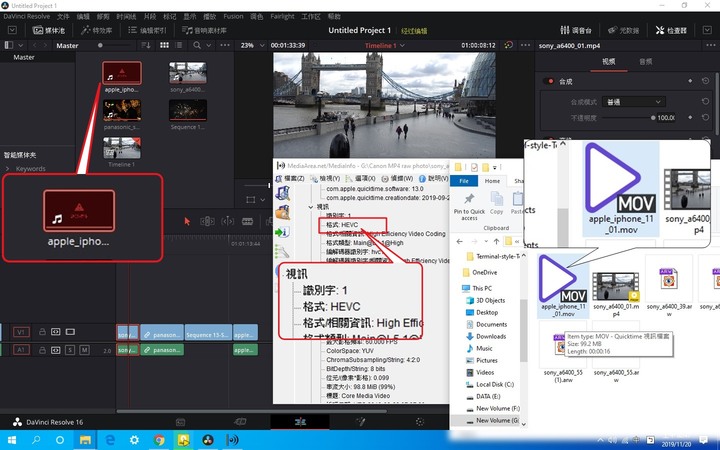Viewport: 720px width, 450px height.
Task: Expand left panel toggle at toolbar start
Action: tap(12, 30)
